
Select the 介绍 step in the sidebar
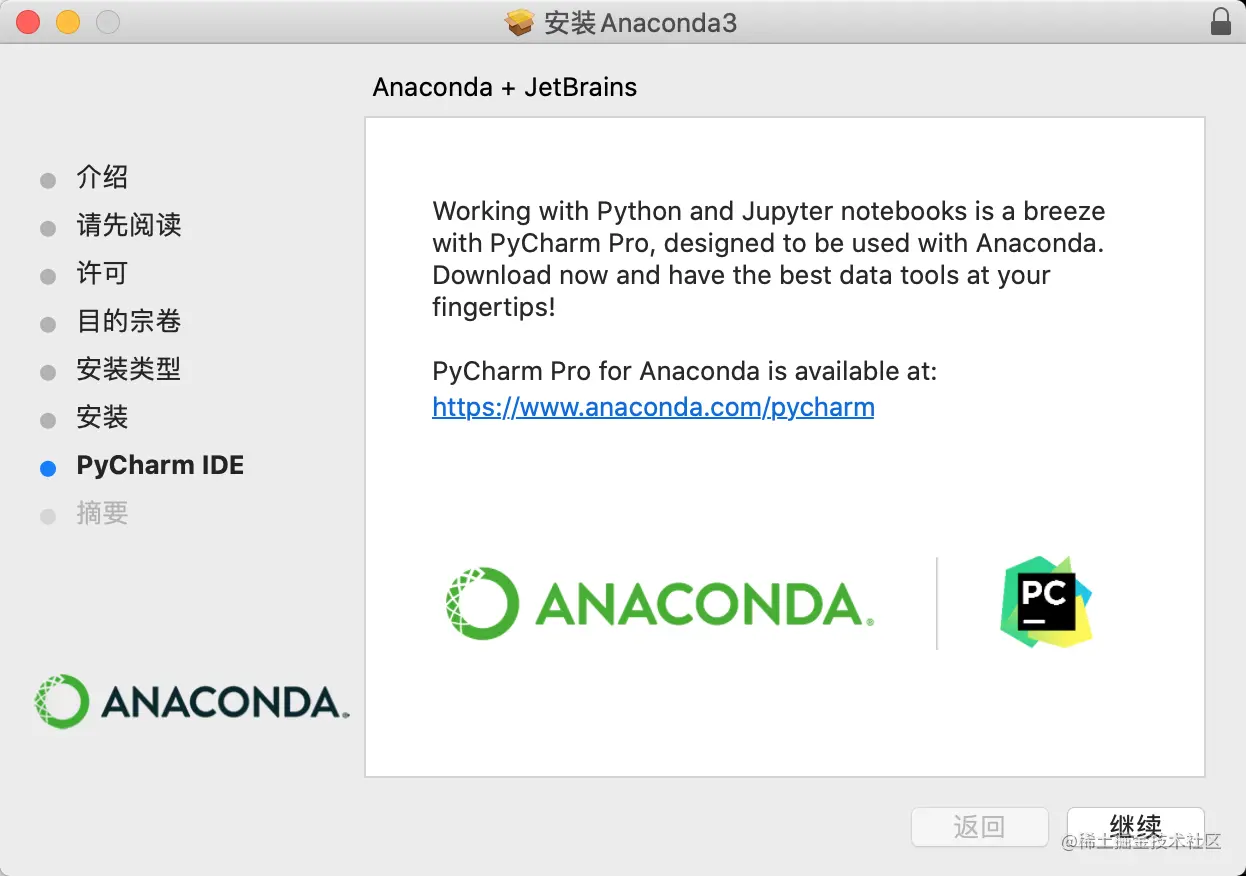tap(103, 177)
